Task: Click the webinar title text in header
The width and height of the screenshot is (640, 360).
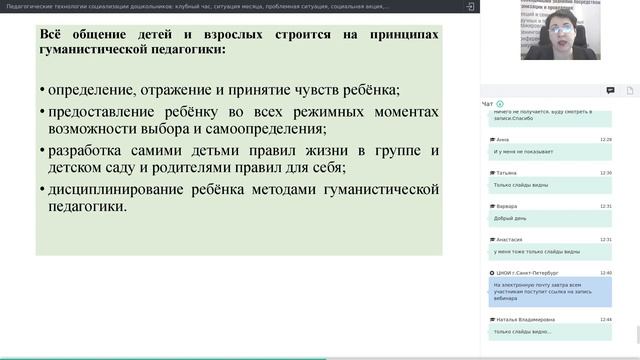Action: point(198,7)
